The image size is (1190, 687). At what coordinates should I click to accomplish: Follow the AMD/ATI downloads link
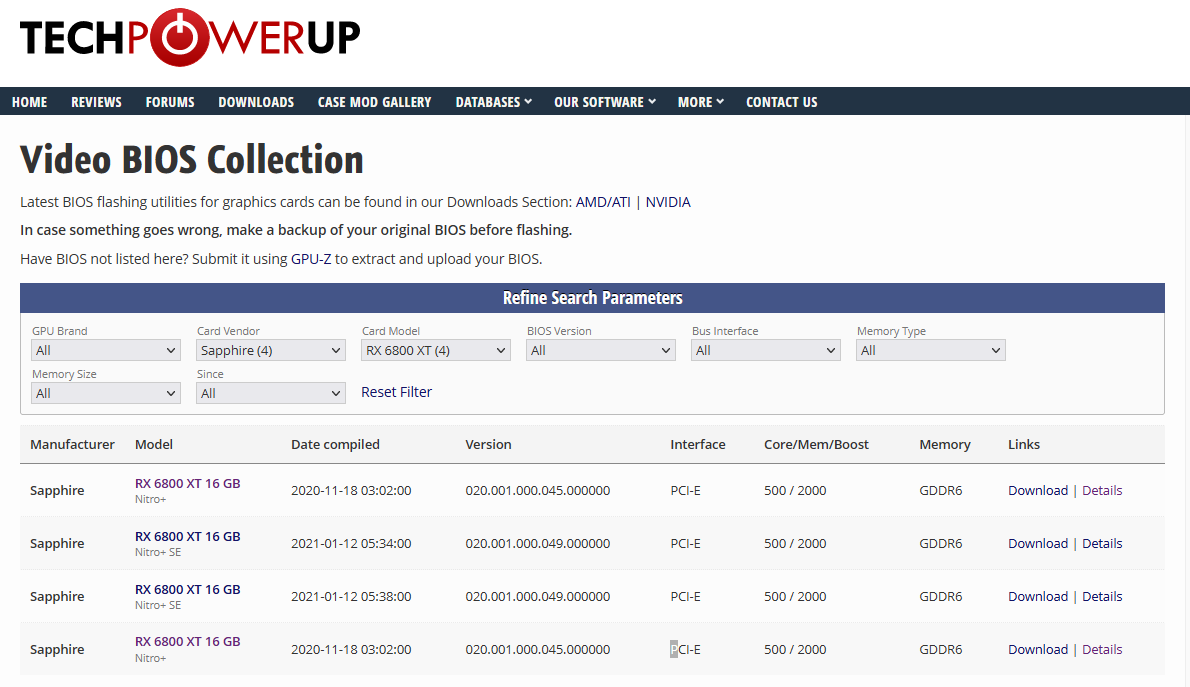coord(603,202)
